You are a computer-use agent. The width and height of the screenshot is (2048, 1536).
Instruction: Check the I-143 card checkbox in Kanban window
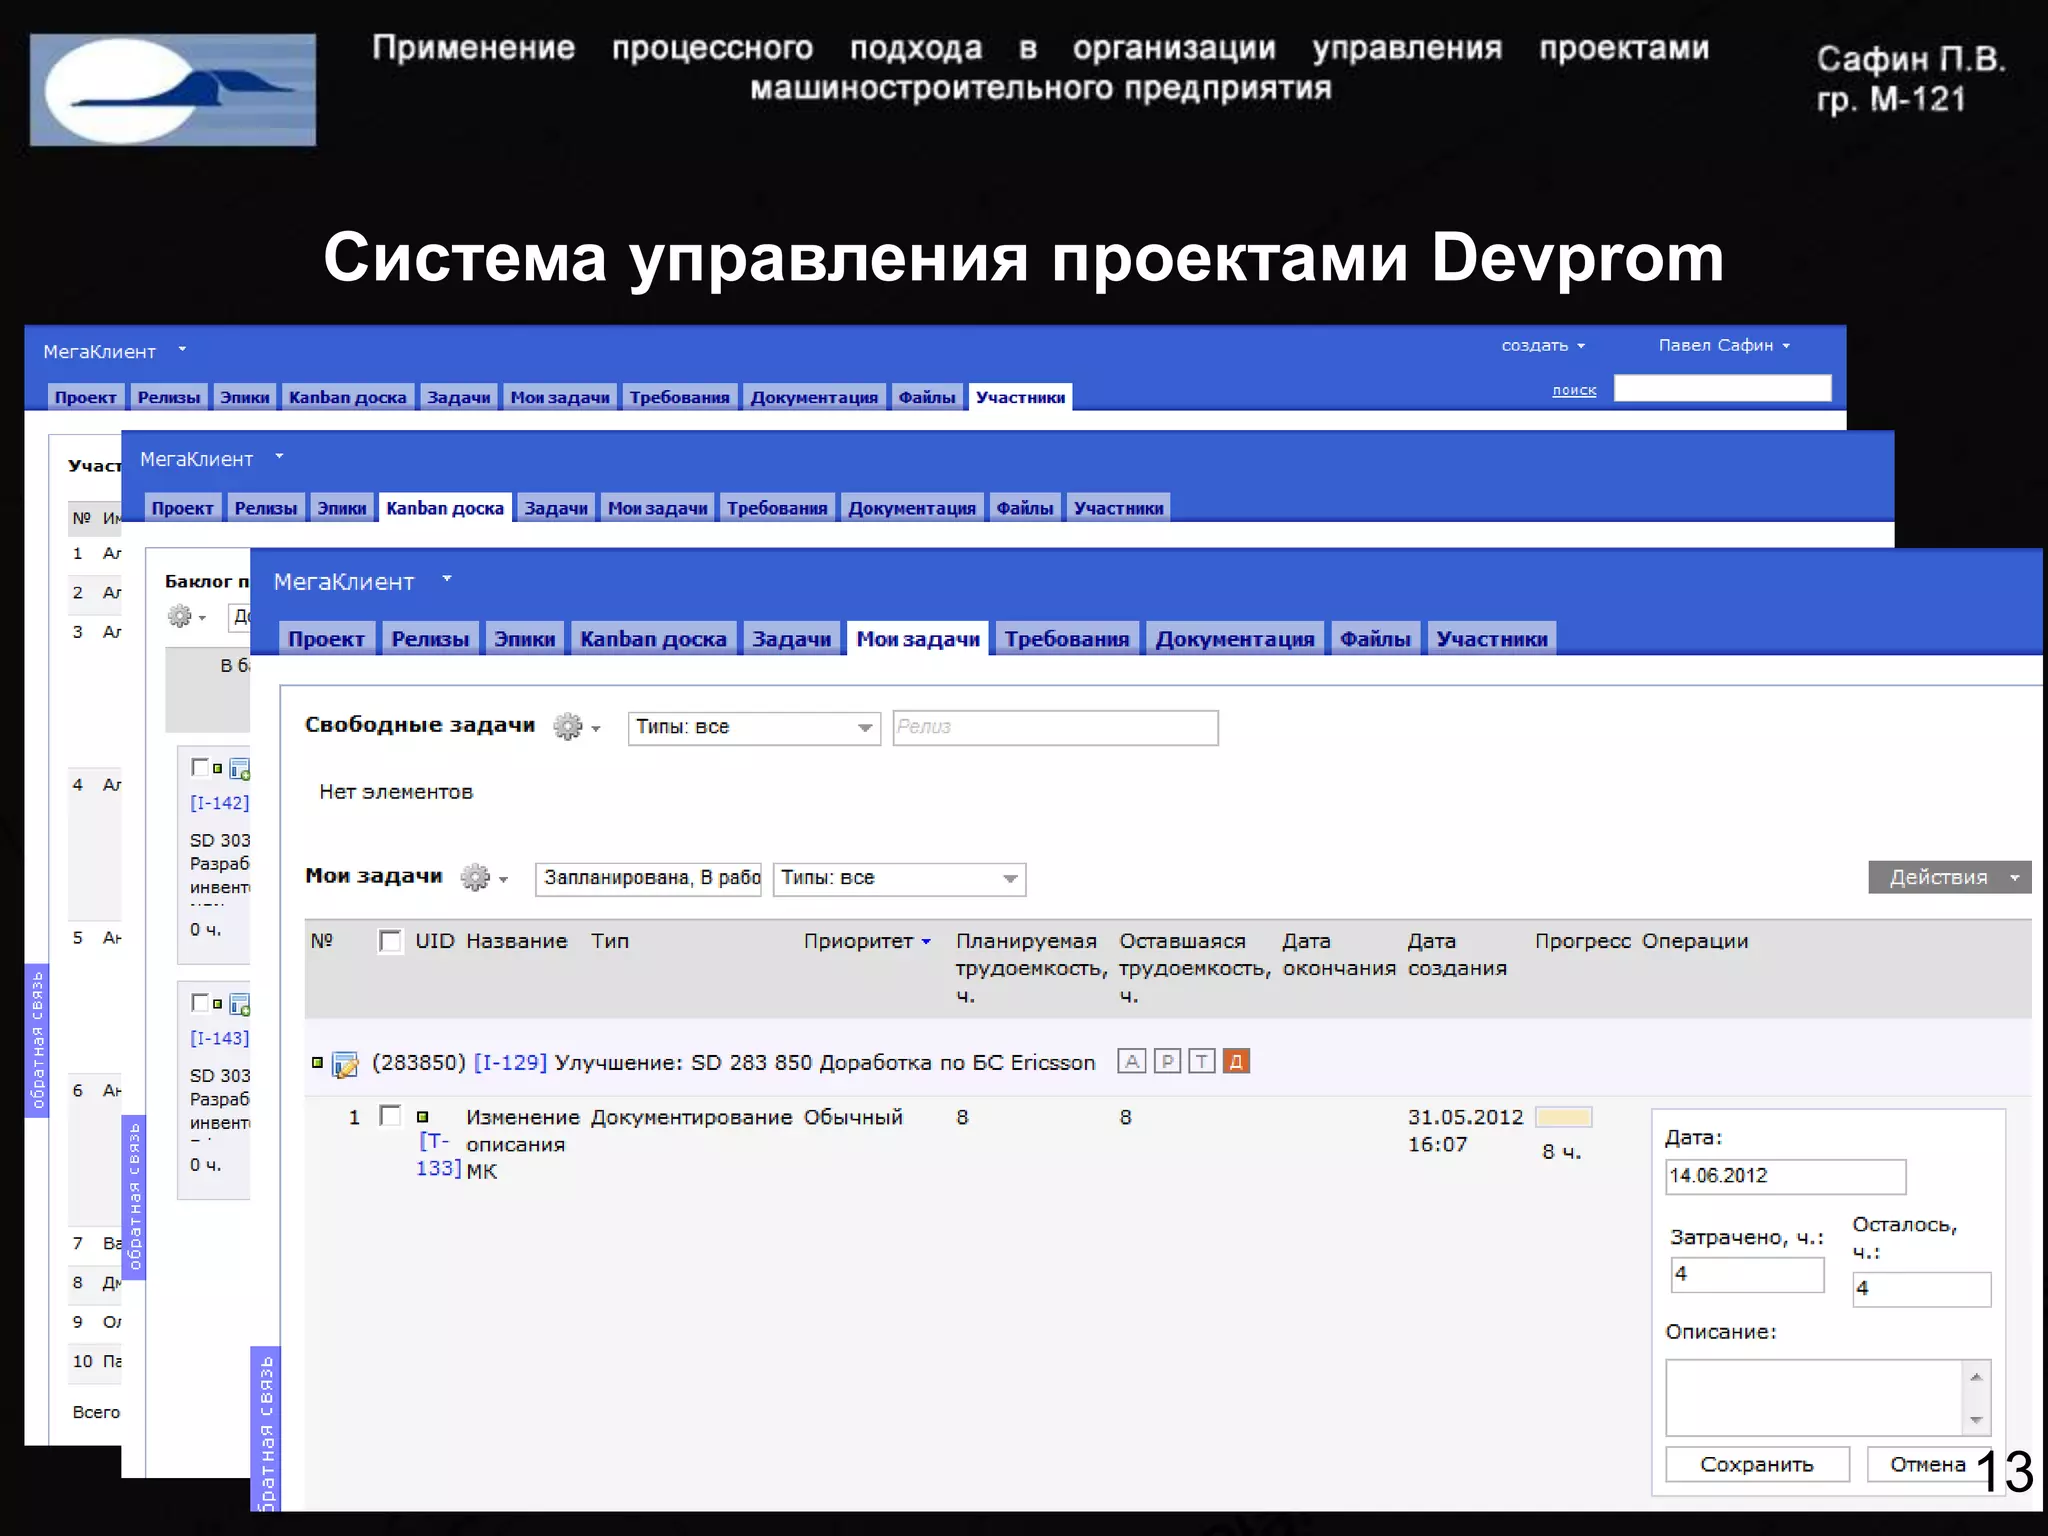pos(200,1002)
